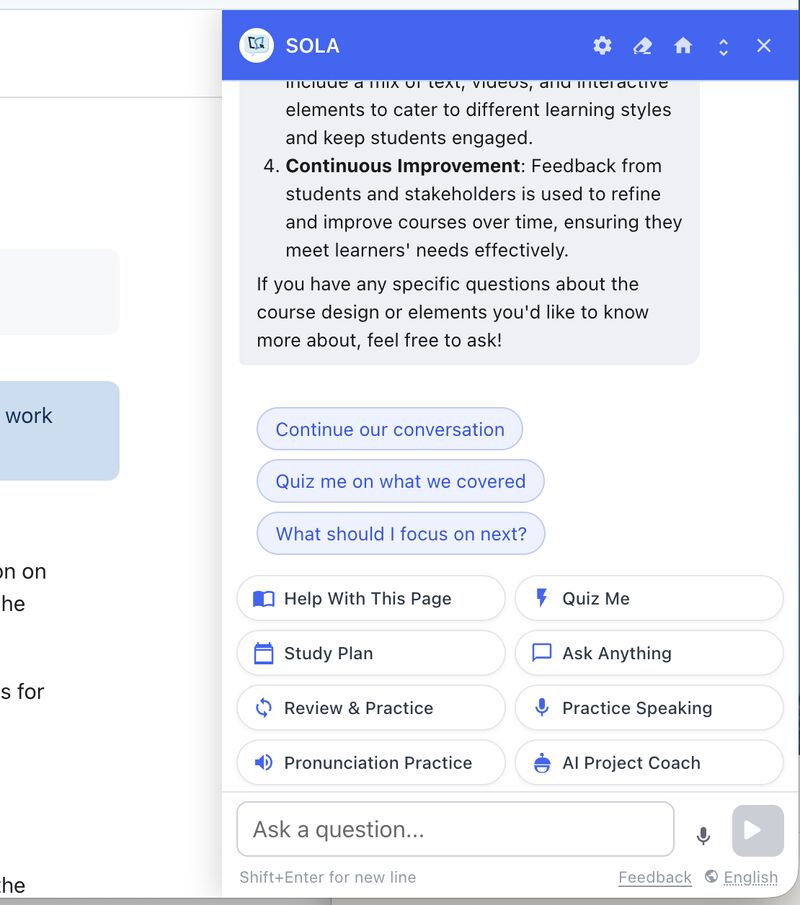Clear the chat with eraser icon

642,45
